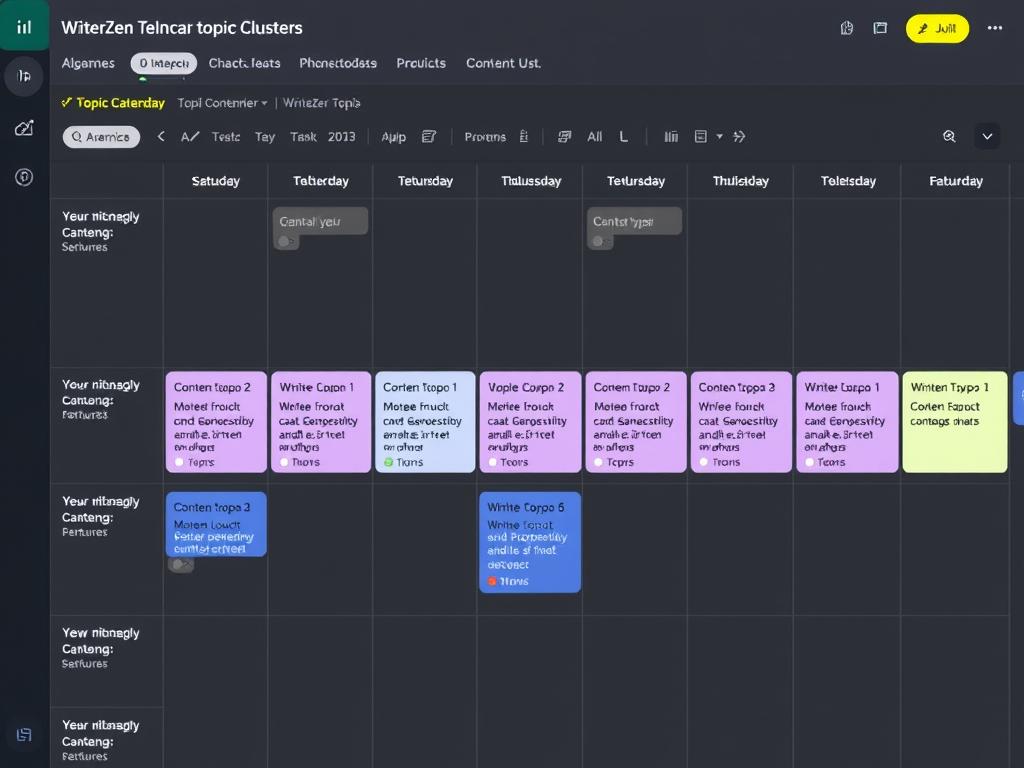Expand the chevron-down button at toolbar's far right
The height and width of the screenshot is (768, 1024).
point(988,136)
